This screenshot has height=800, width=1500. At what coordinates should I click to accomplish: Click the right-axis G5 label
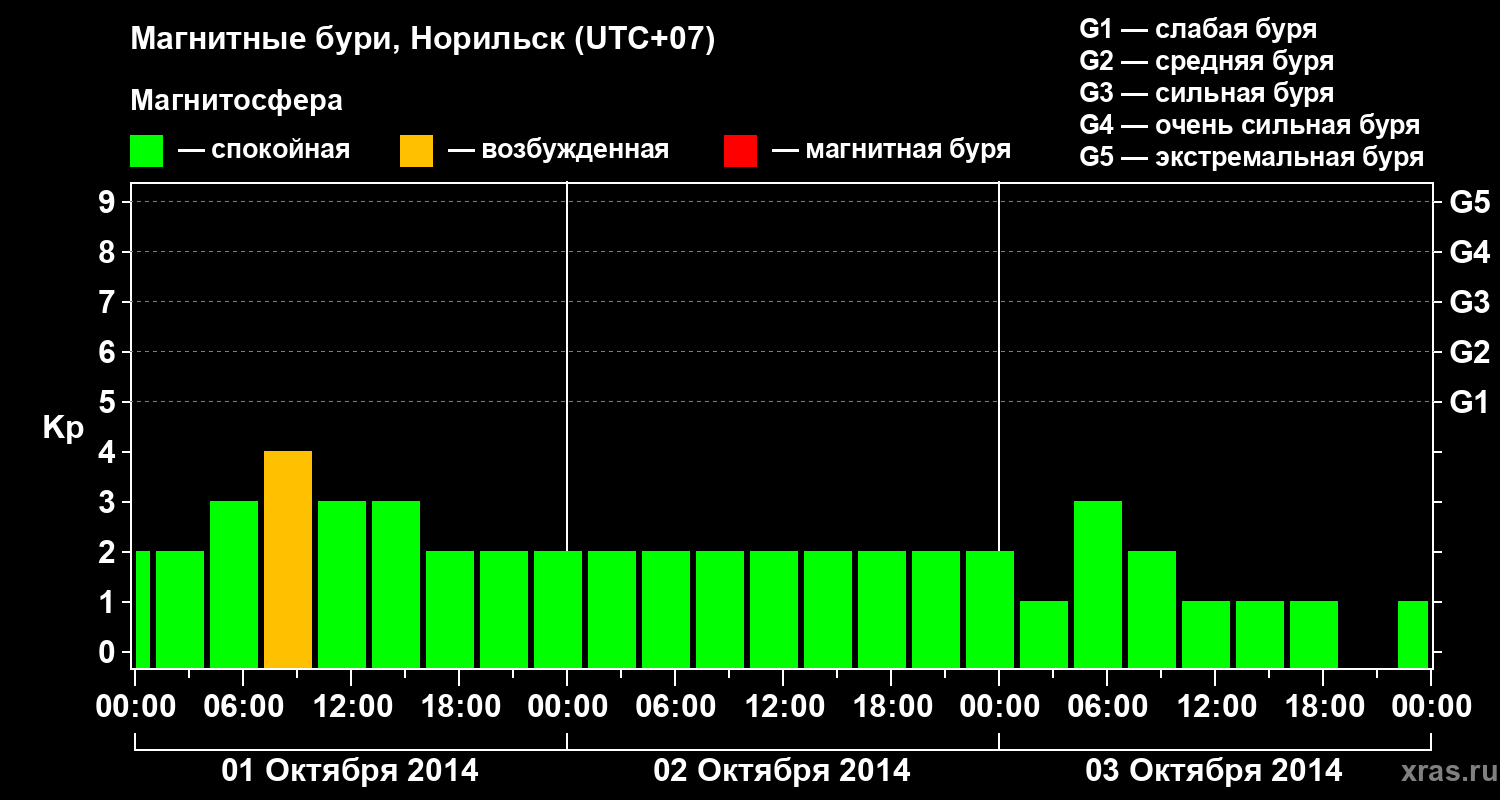coord(1469,202)
